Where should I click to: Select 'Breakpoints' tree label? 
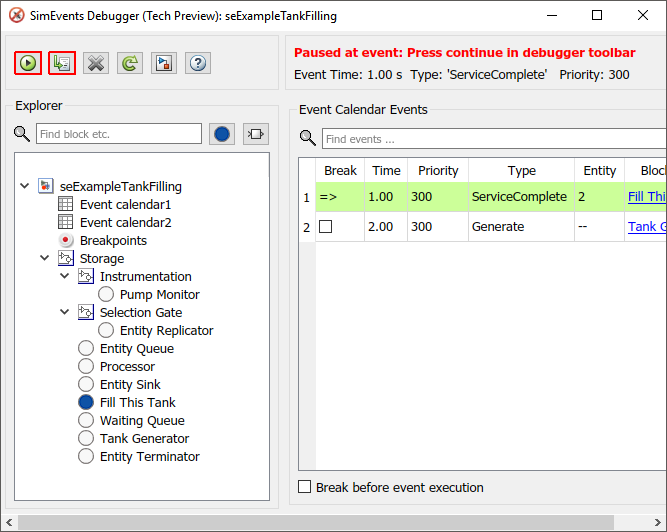coord(113,241)
